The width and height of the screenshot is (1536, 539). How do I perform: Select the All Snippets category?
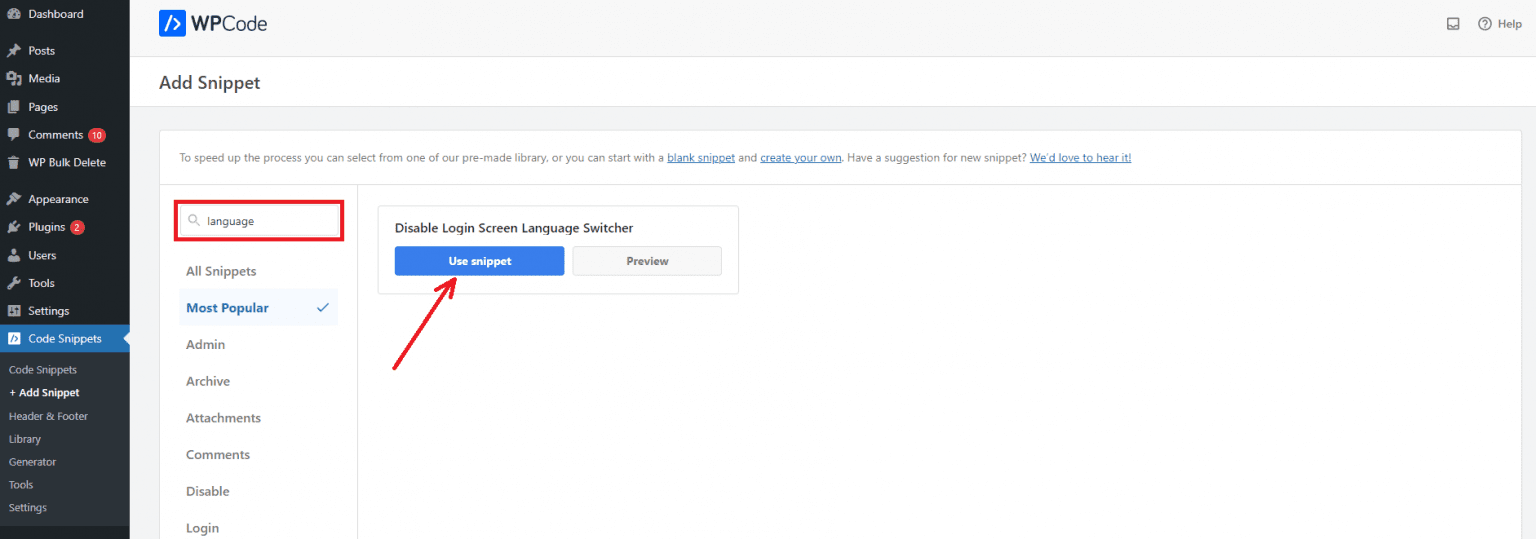(x=221, y=271)
